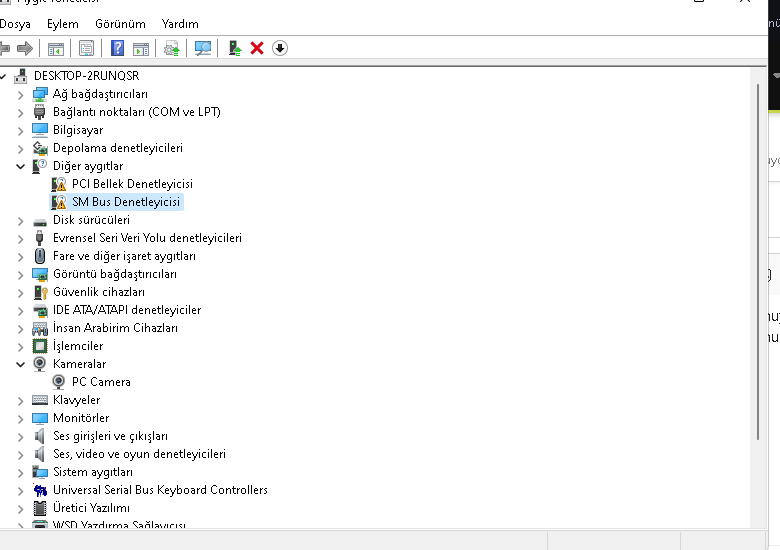Expand IDE ATA/ATAPI denetleyiciler node
The image size is (780, 550).
pos(20,310)
